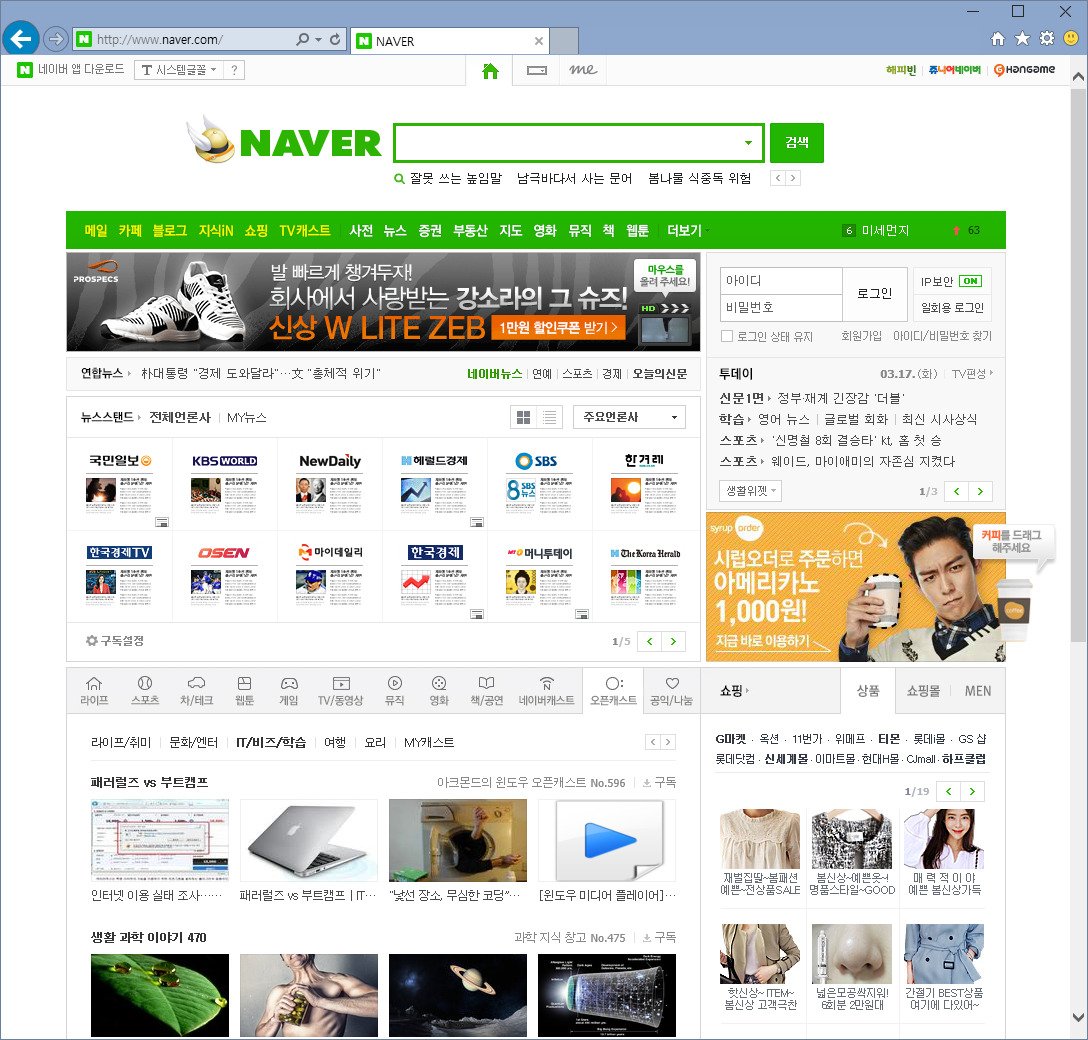1088x1040 pixels.
Task: Click the 아이디 input field
Action: click(x=781, y=280)
